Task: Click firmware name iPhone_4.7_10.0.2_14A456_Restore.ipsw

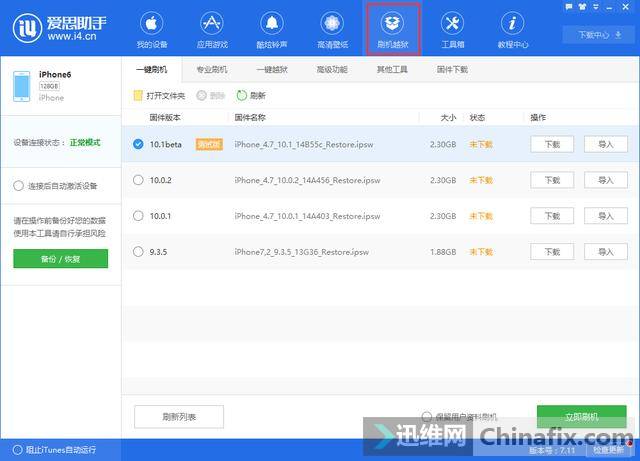Action: click(x=307, y=180)
